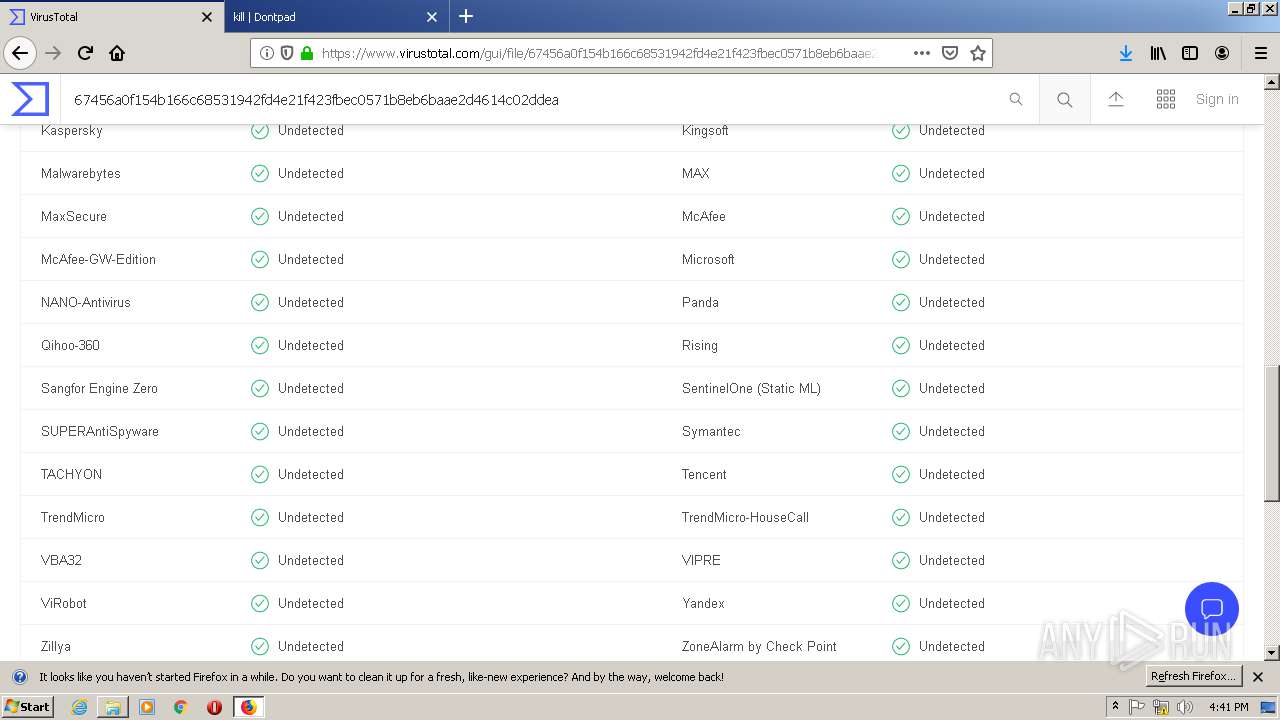This screenshot has width=1280, height=720.
Task: Click the SentinelOne (Static ML) label
Action: pos(751,389)
